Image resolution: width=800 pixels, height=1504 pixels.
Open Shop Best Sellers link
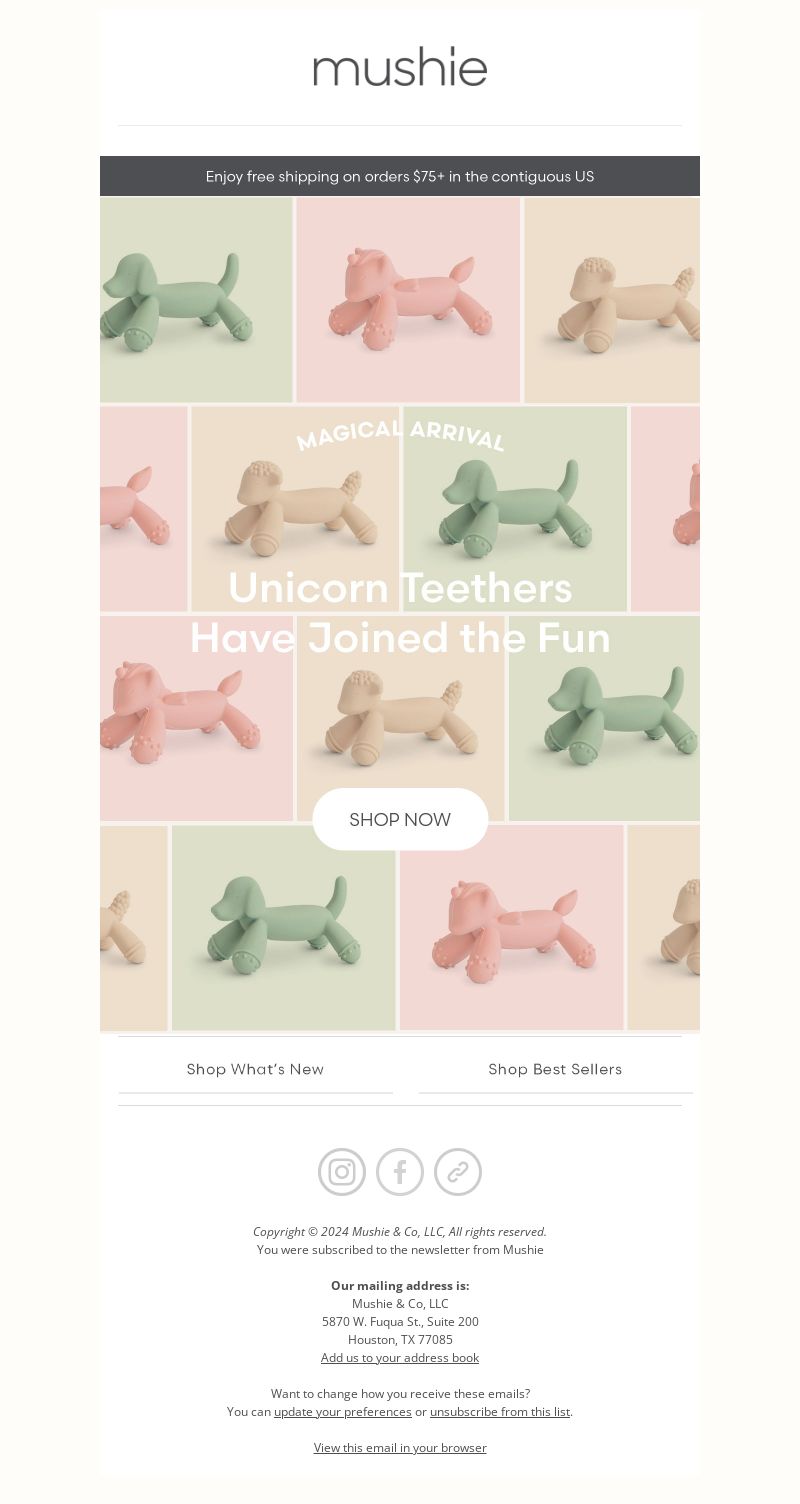tap(555, 1069)
